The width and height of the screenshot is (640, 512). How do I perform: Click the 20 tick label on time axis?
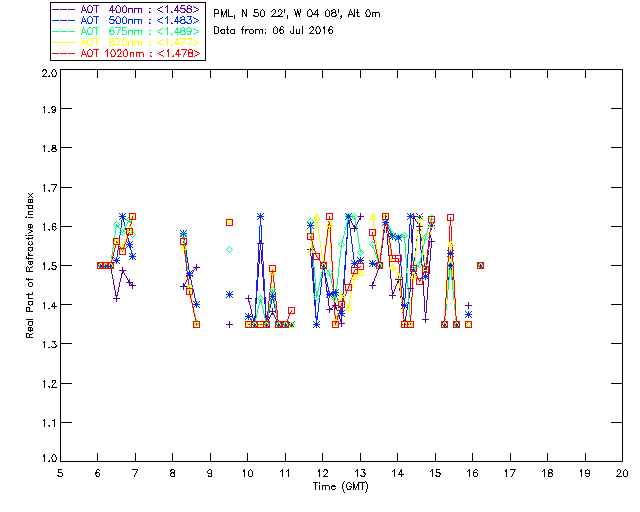tap(622, 473)
